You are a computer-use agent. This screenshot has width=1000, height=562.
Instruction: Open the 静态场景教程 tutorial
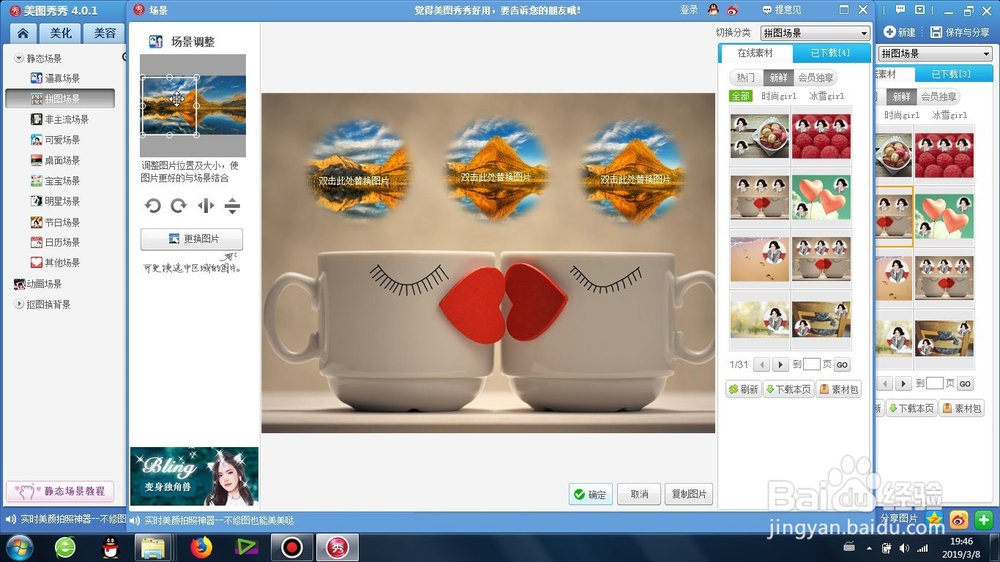[x=61, y=491]
